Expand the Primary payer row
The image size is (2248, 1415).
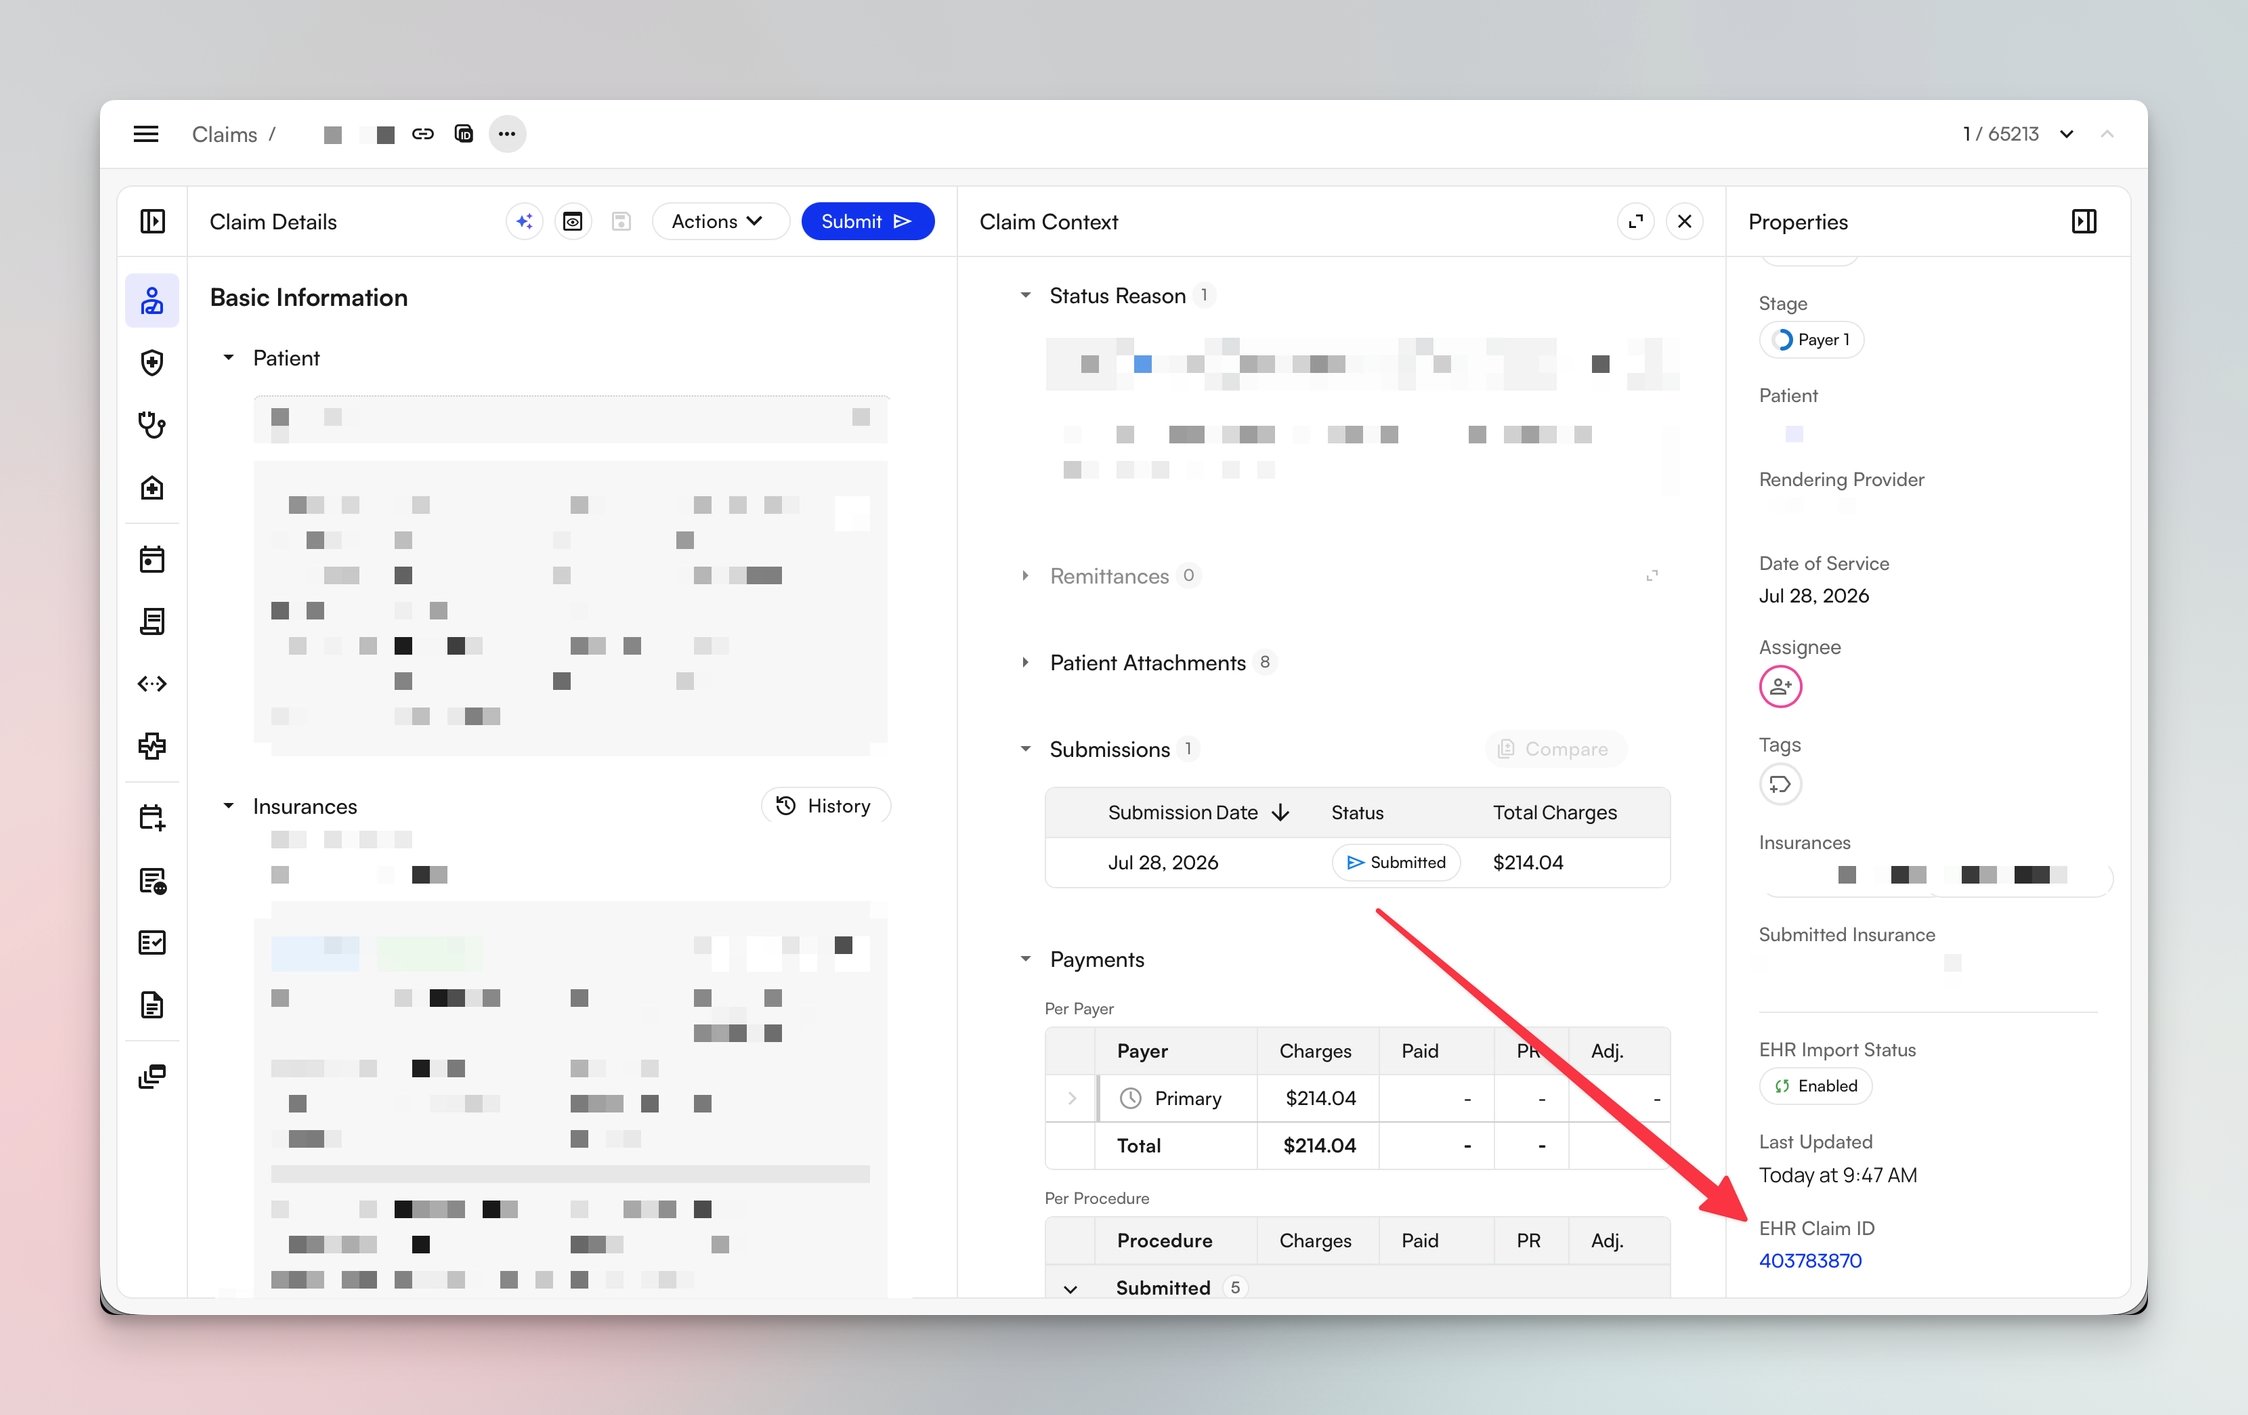[x=1072, y=1098]
